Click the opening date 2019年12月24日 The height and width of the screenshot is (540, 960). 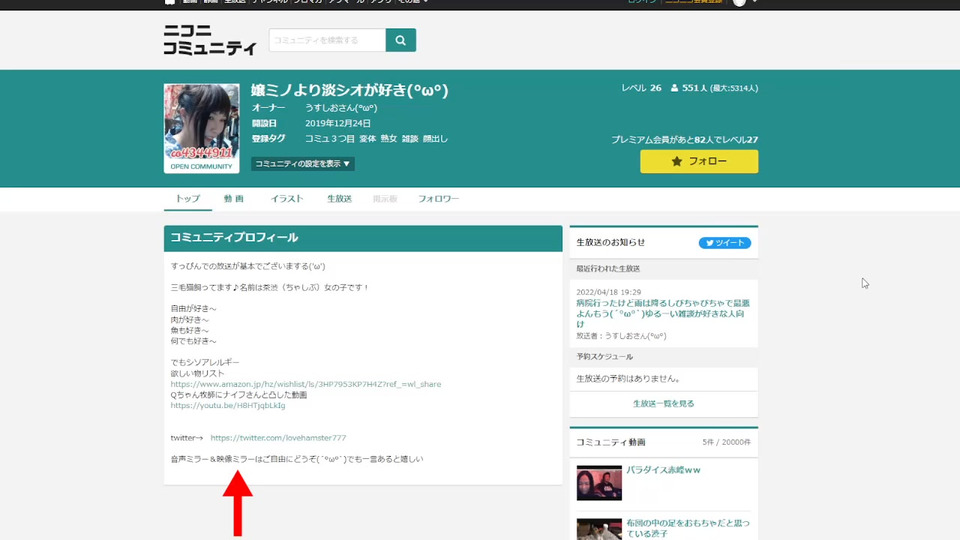pyautogui.click(x=338, y=123)
